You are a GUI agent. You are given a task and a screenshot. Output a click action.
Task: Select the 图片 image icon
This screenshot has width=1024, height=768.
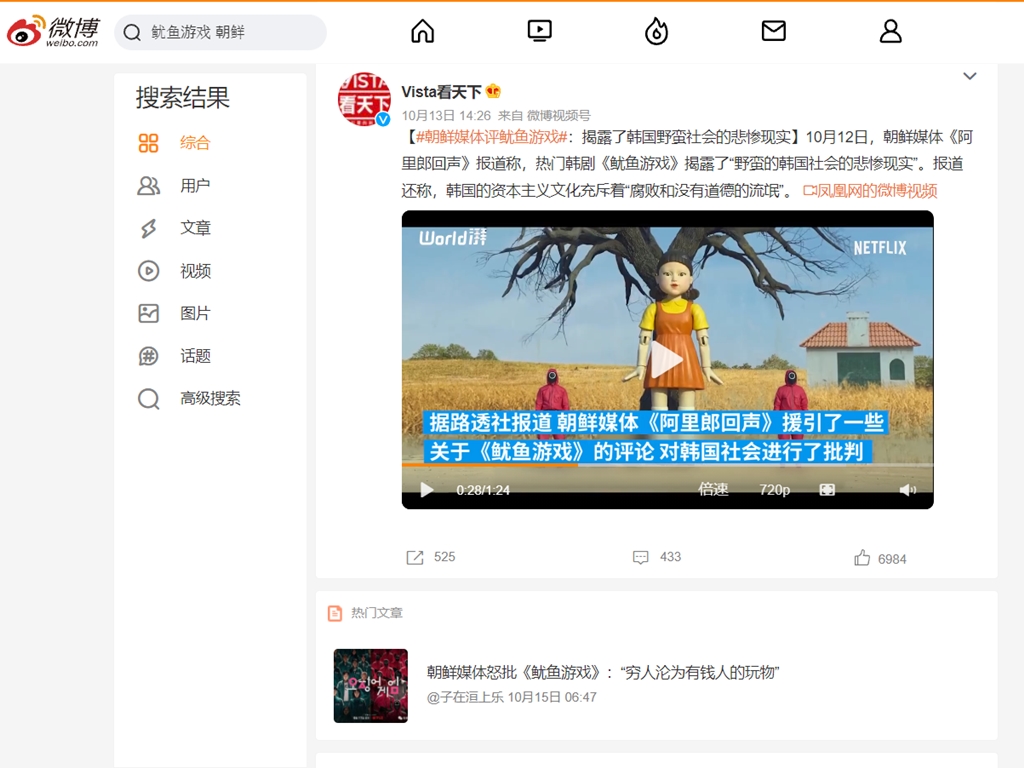[148, 313]
